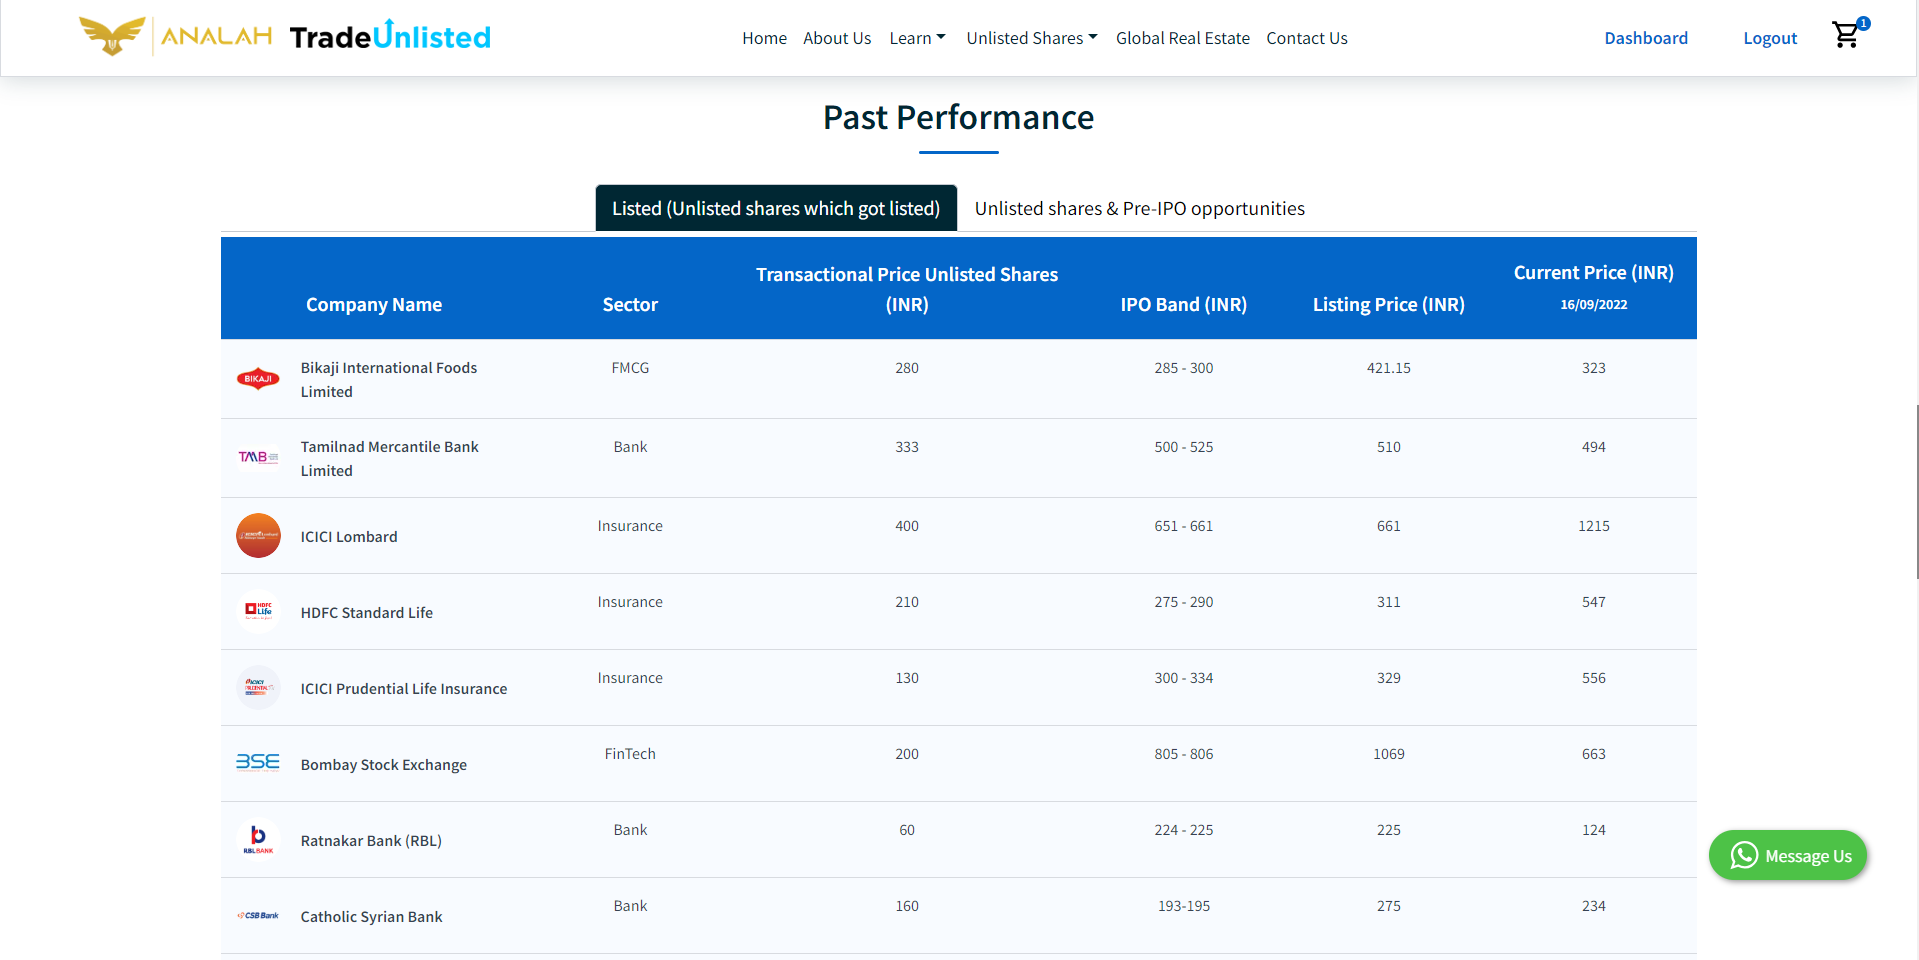
Task: Click the BSE logo icon
Action: [x=258, y=763]
